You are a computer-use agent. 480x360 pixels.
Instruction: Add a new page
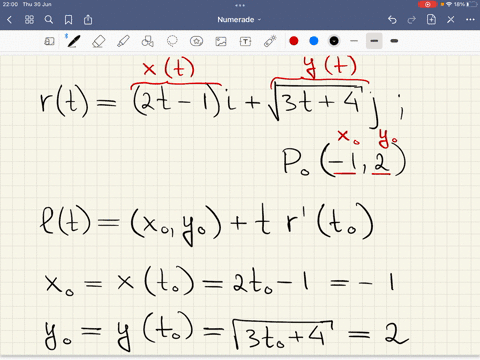(431, 19)
